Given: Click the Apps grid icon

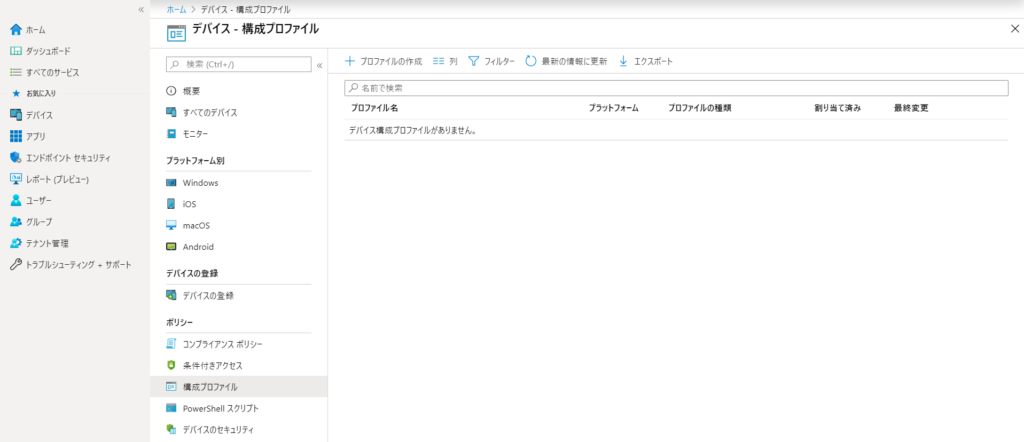Looking at the screenshot, I should [x=16, y=136].
